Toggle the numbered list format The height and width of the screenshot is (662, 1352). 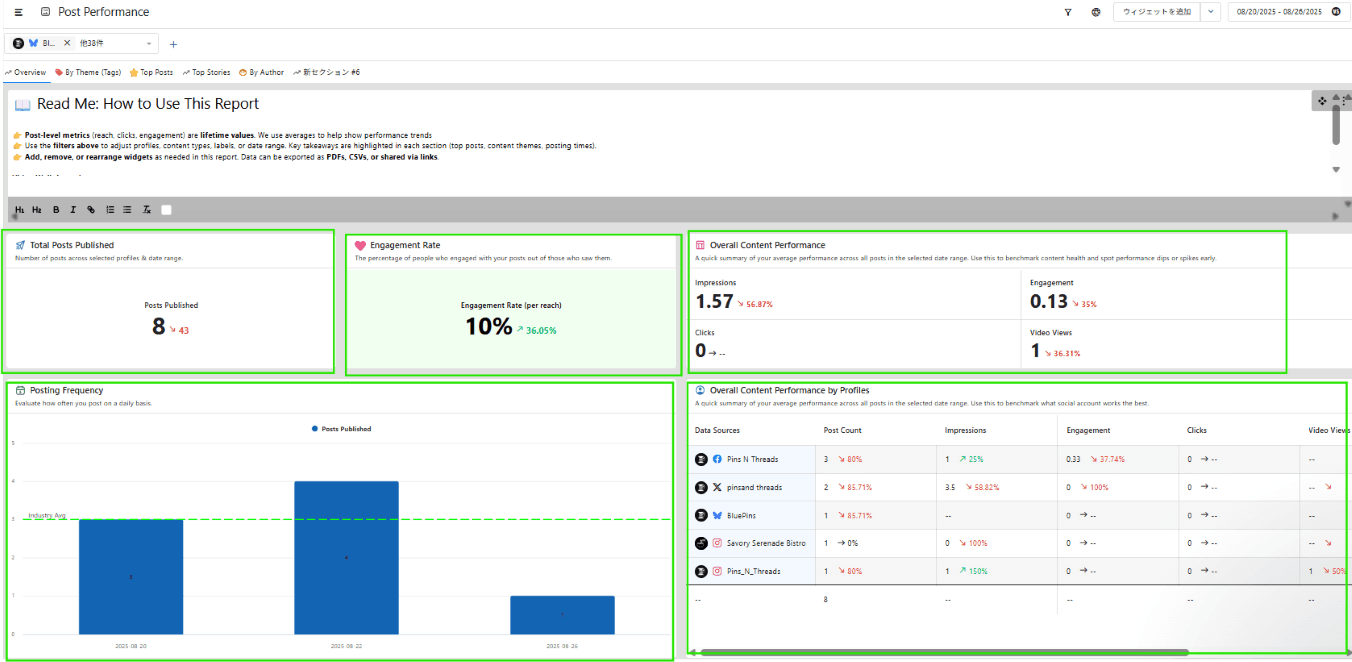click(110, 210)
